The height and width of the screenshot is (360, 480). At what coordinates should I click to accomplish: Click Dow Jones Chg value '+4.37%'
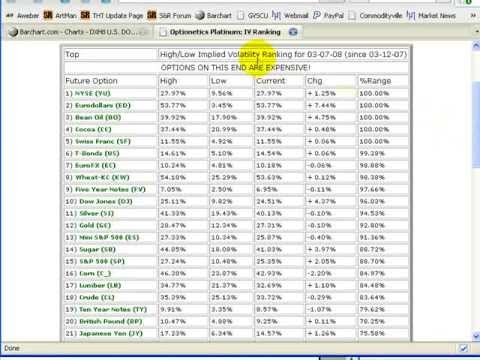pyautogui.click(x=321, y=202)
